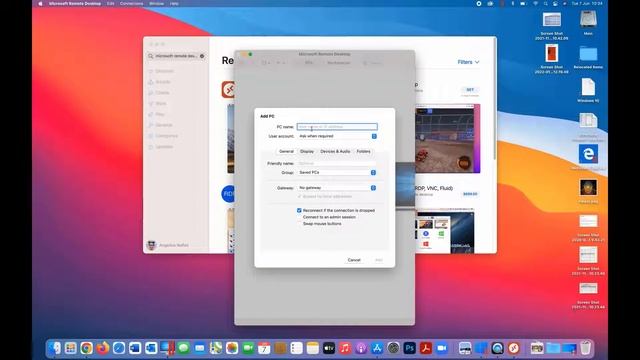Open Photoshop from the dock

(x=409, y=348)
